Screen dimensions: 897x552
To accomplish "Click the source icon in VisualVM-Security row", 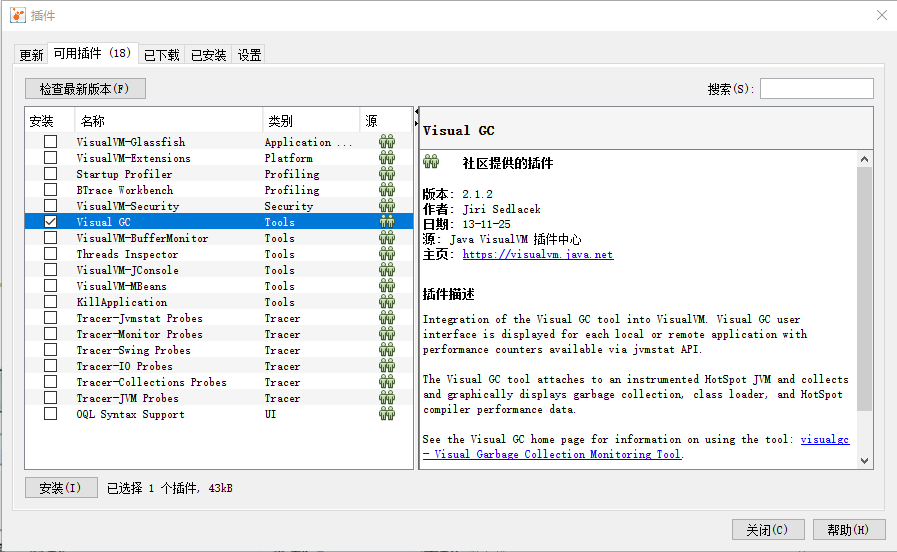I will coord(387,205).
